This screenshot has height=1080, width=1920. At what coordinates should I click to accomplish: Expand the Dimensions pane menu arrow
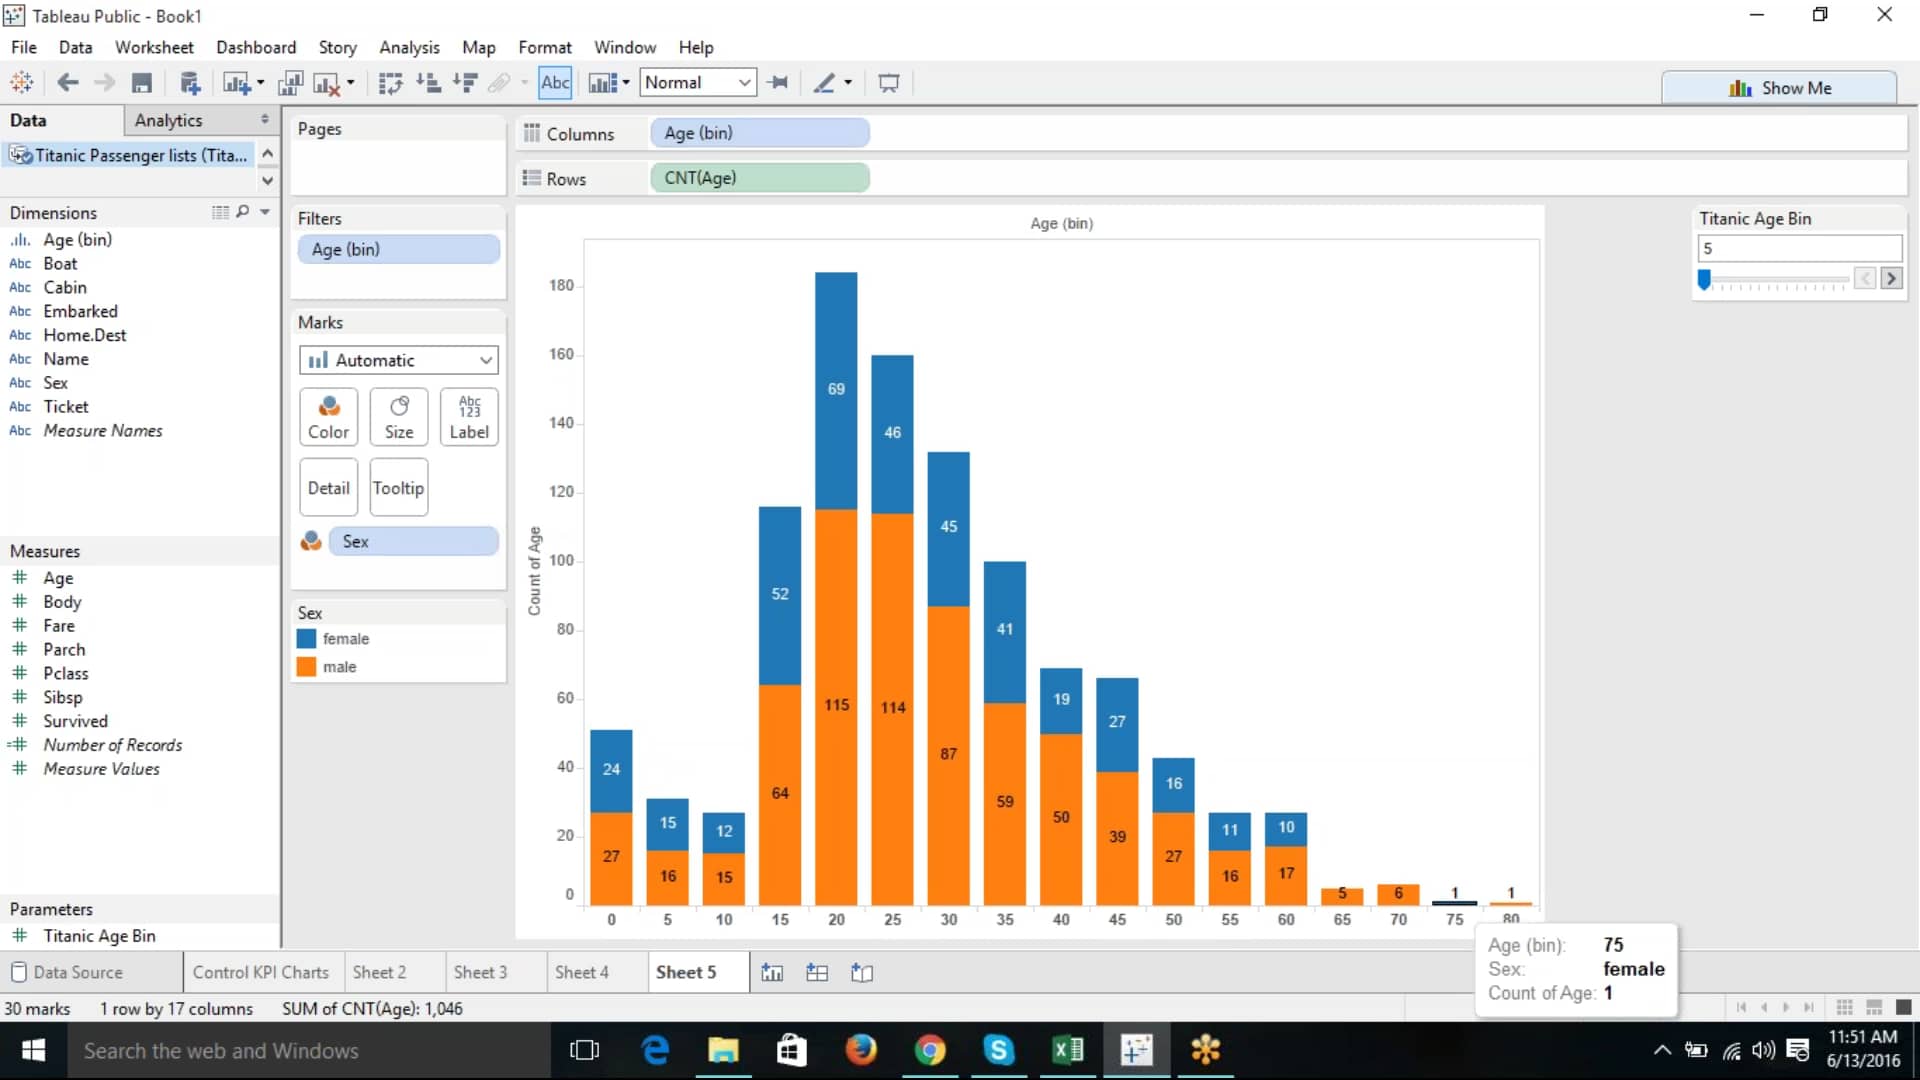click(265, 212)
